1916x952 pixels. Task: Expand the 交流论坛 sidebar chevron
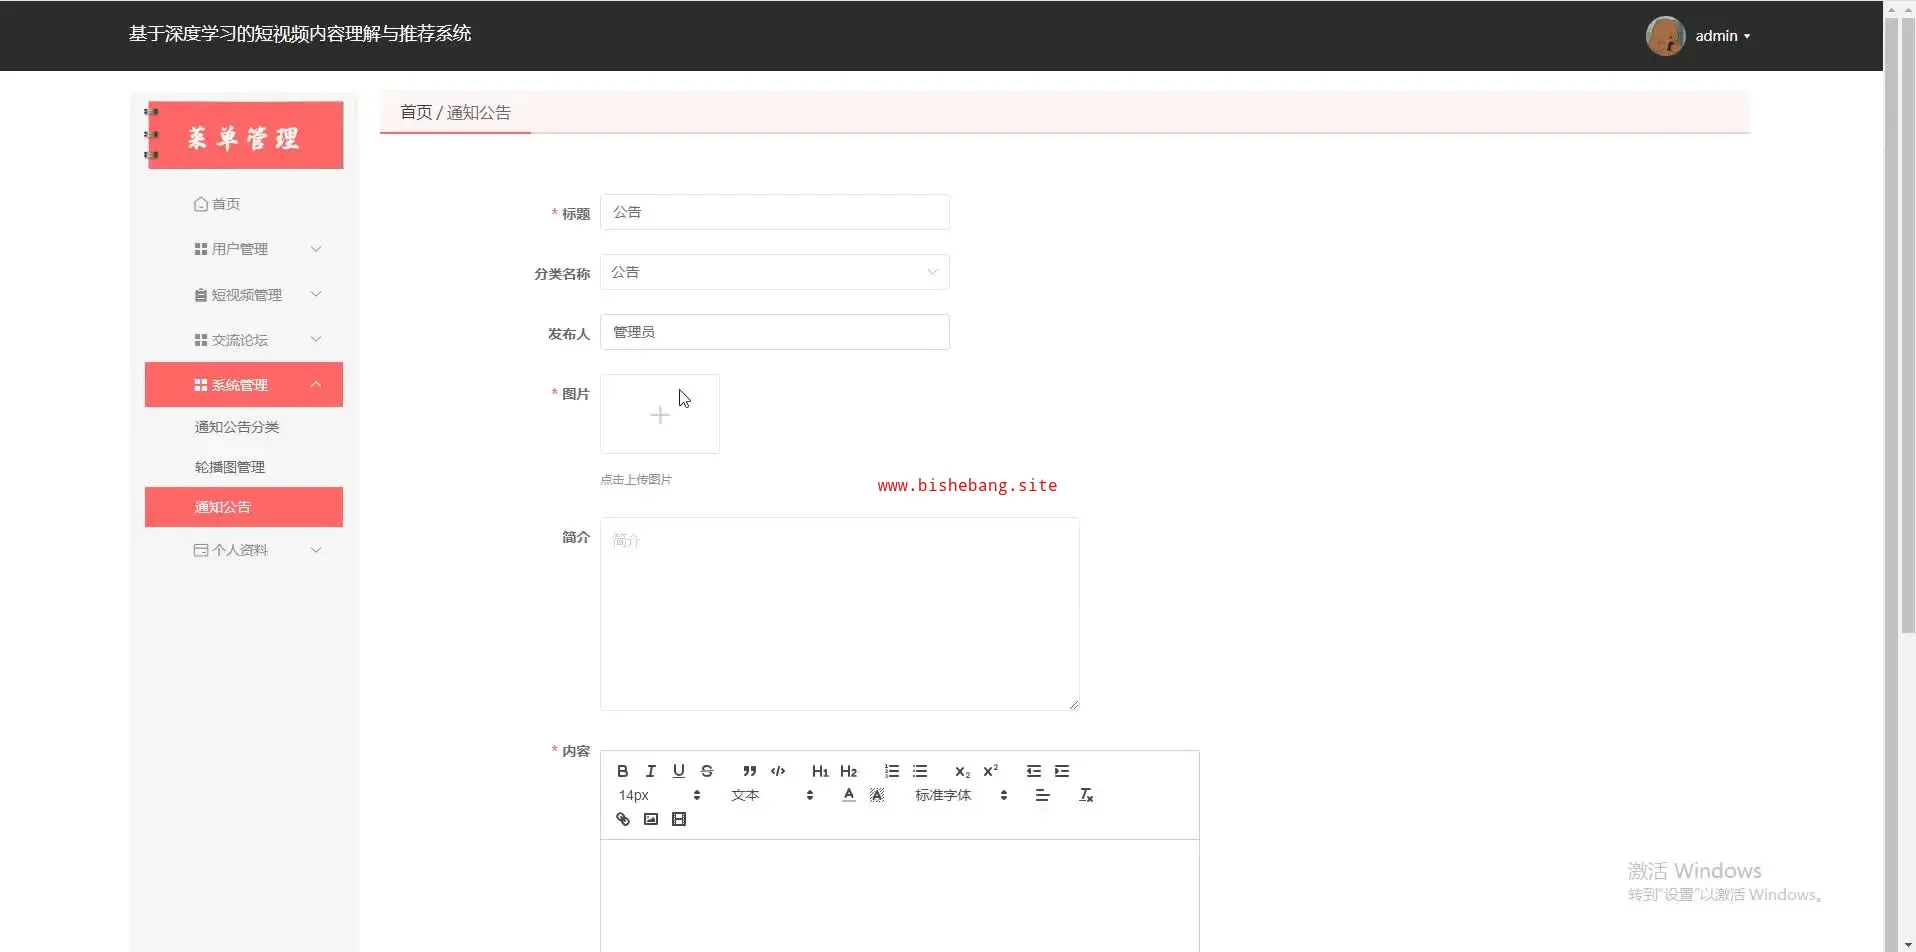316,340
